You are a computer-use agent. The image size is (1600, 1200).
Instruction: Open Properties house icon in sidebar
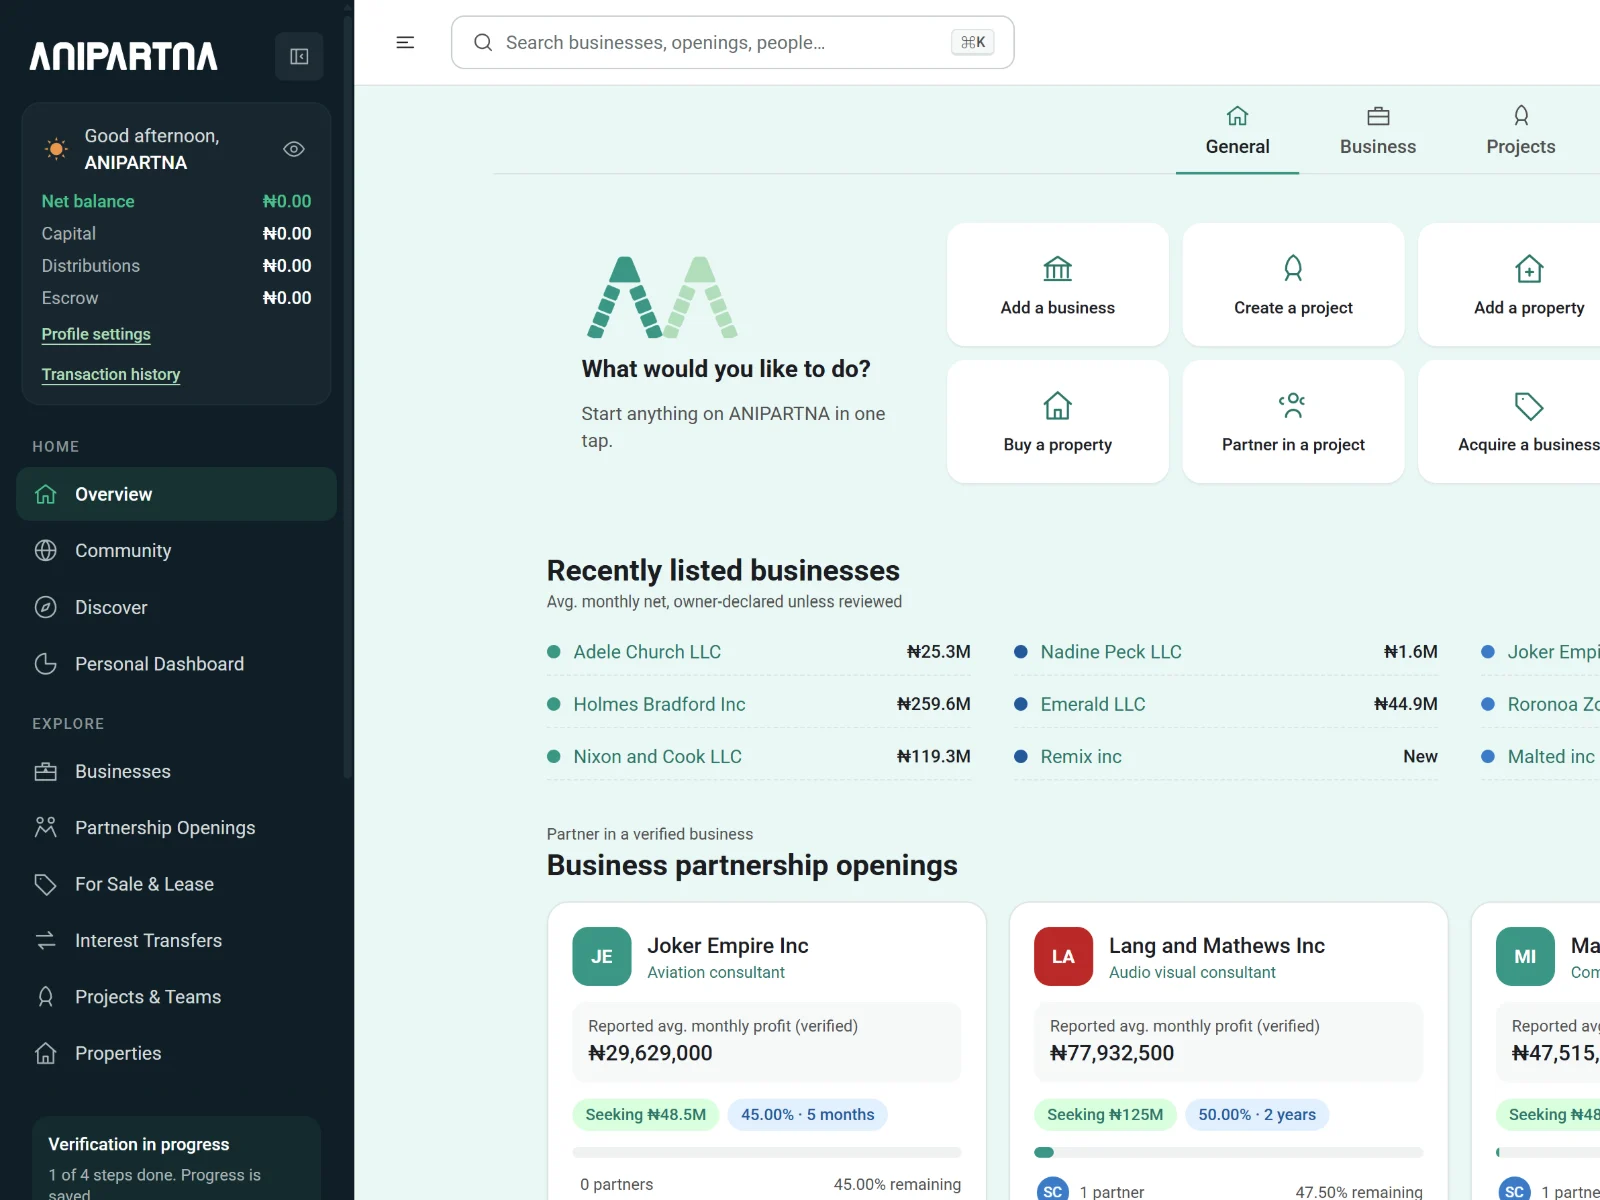46,1053
